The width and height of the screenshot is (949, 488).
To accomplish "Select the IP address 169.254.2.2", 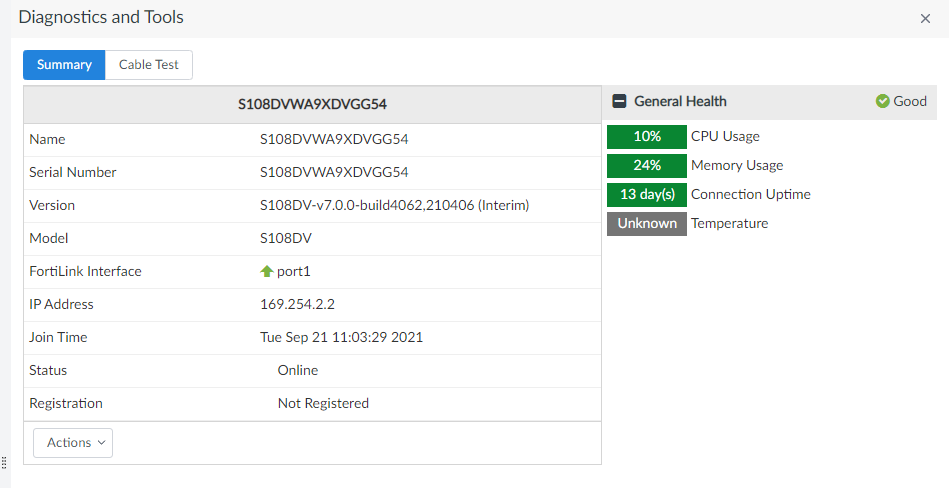I will pyautogui.click(x=297, y=304).
